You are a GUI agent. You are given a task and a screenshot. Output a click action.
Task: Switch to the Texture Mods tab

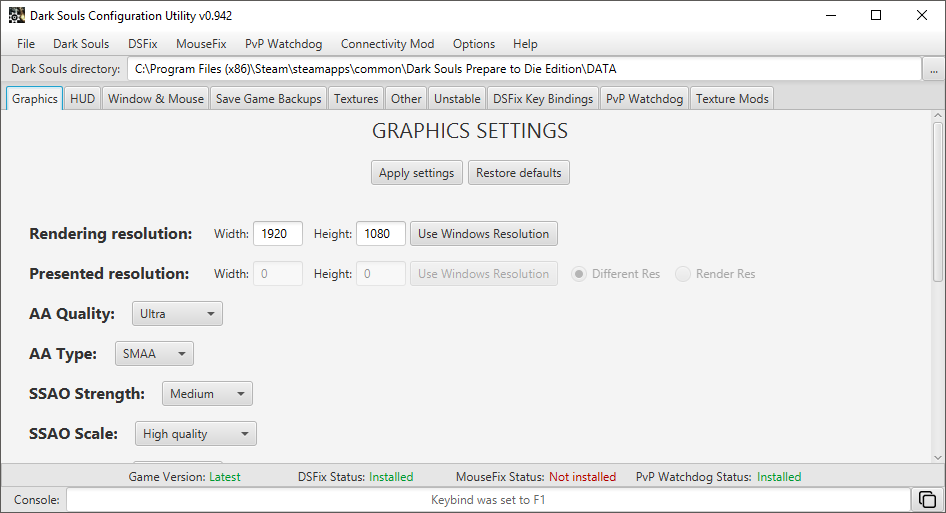click(x=732, y=98)
